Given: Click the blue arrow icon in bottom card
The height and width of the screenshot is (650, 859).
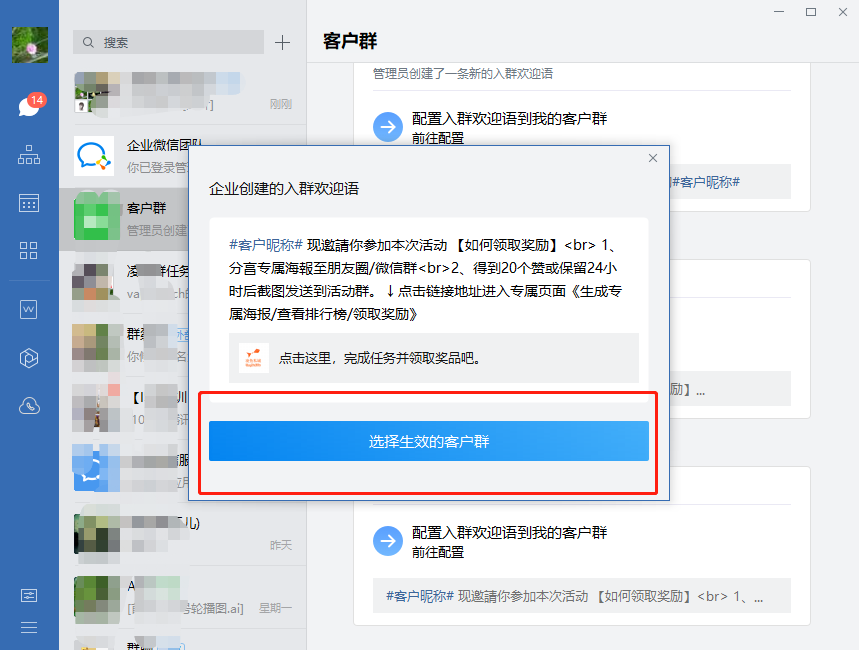Looking at the screenshot, I should (387, 541).
